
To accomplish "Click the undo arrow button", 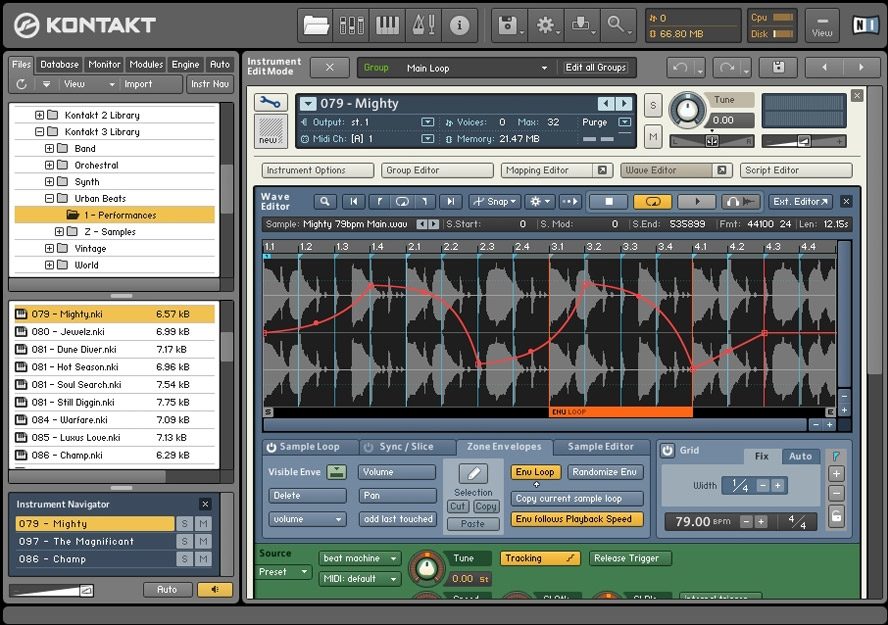I will click(680, 68).
